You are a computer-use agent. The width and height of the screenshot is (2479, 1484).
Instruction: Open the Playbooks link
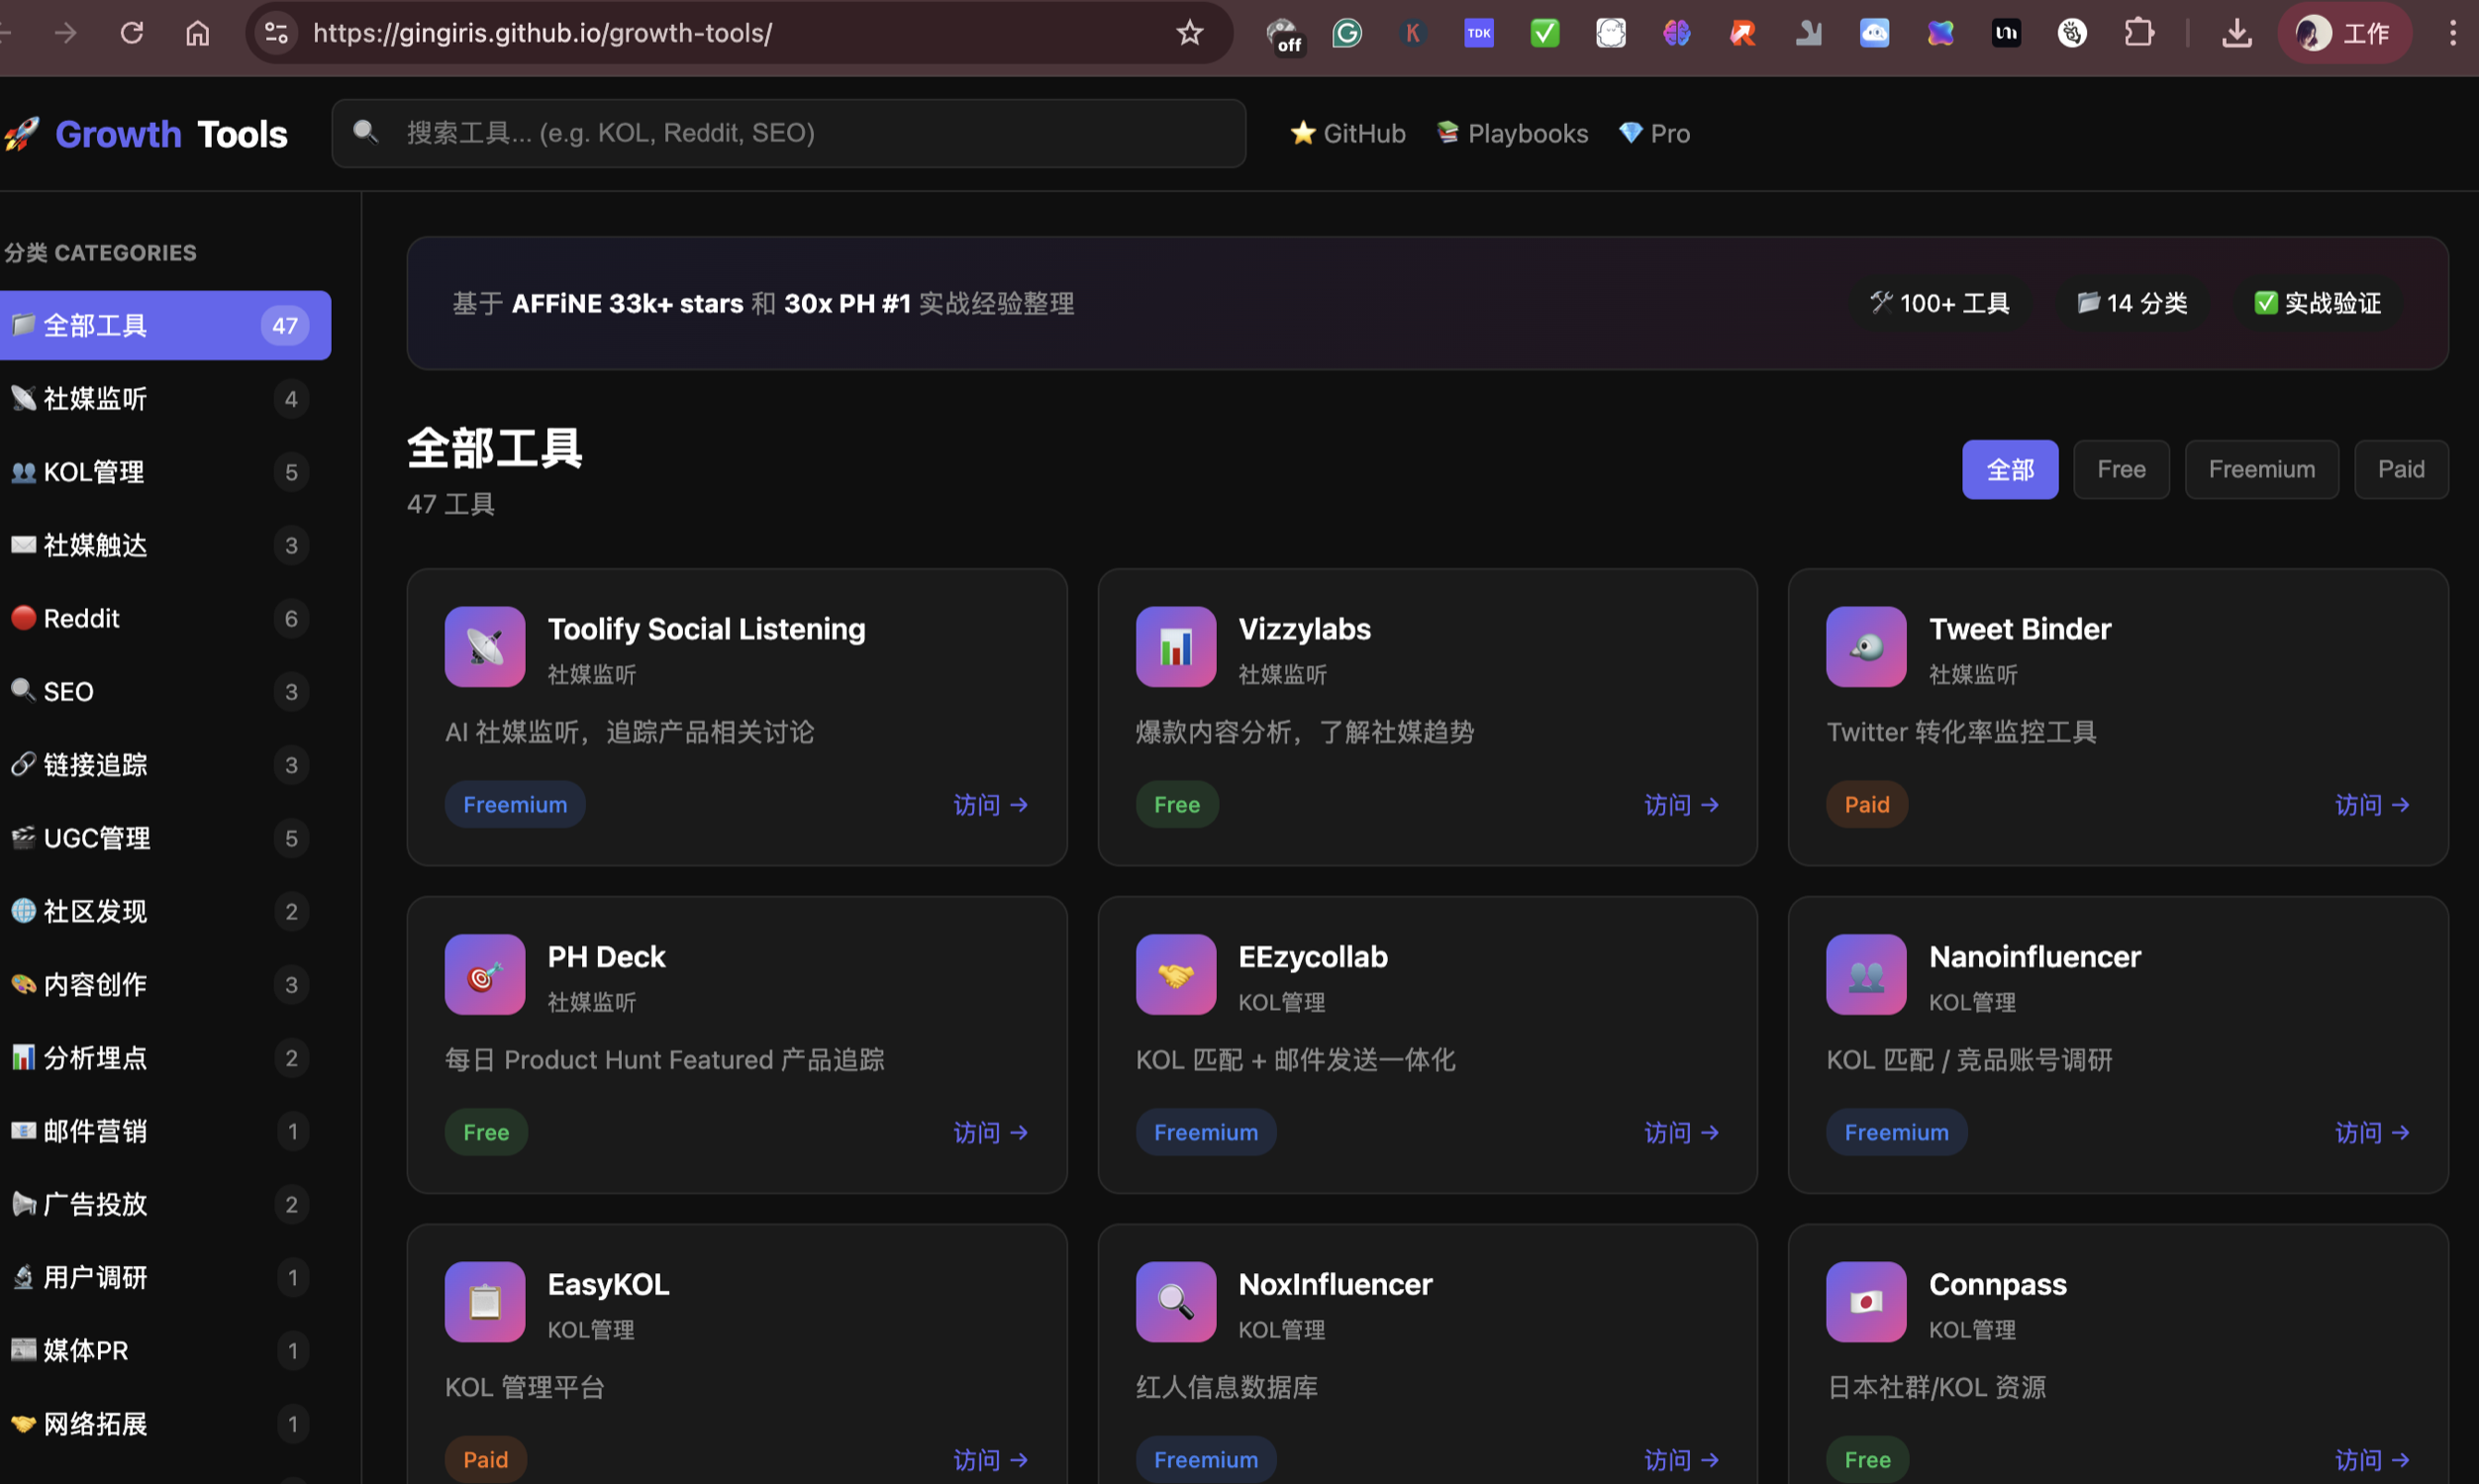click(1512, 133)
